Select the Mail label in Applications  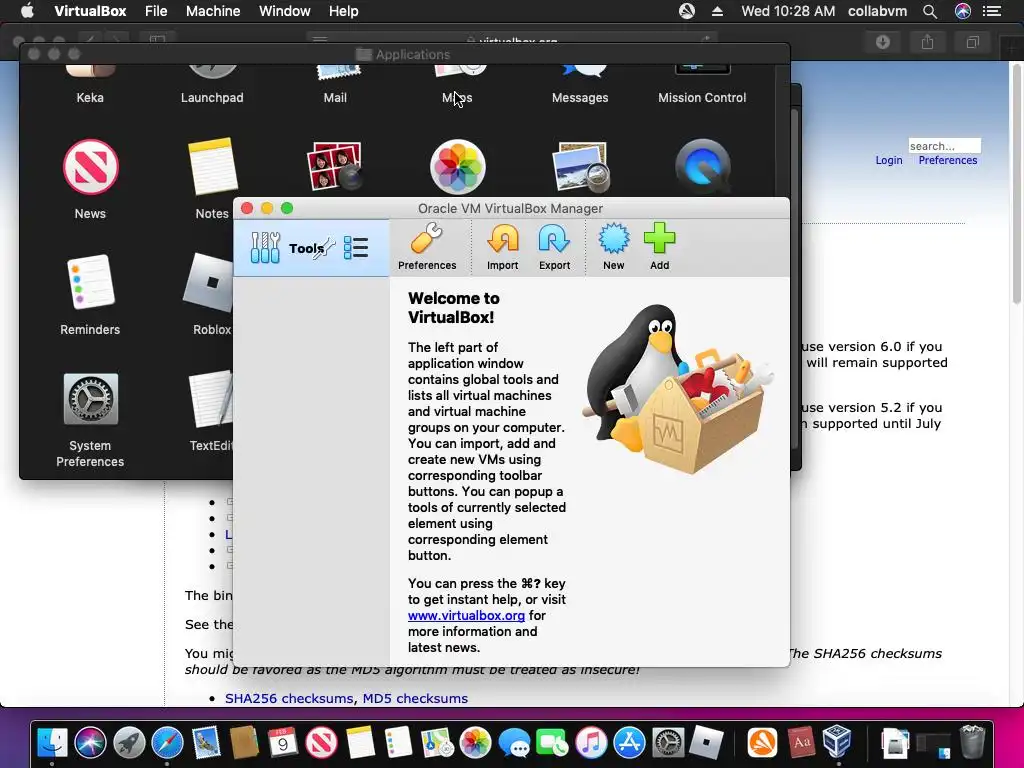tap(335, 97)
